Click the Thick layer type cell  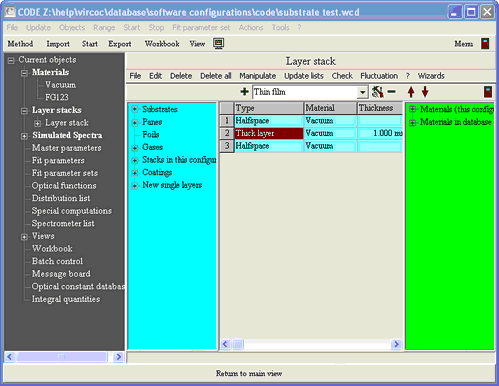pos(269,133)
